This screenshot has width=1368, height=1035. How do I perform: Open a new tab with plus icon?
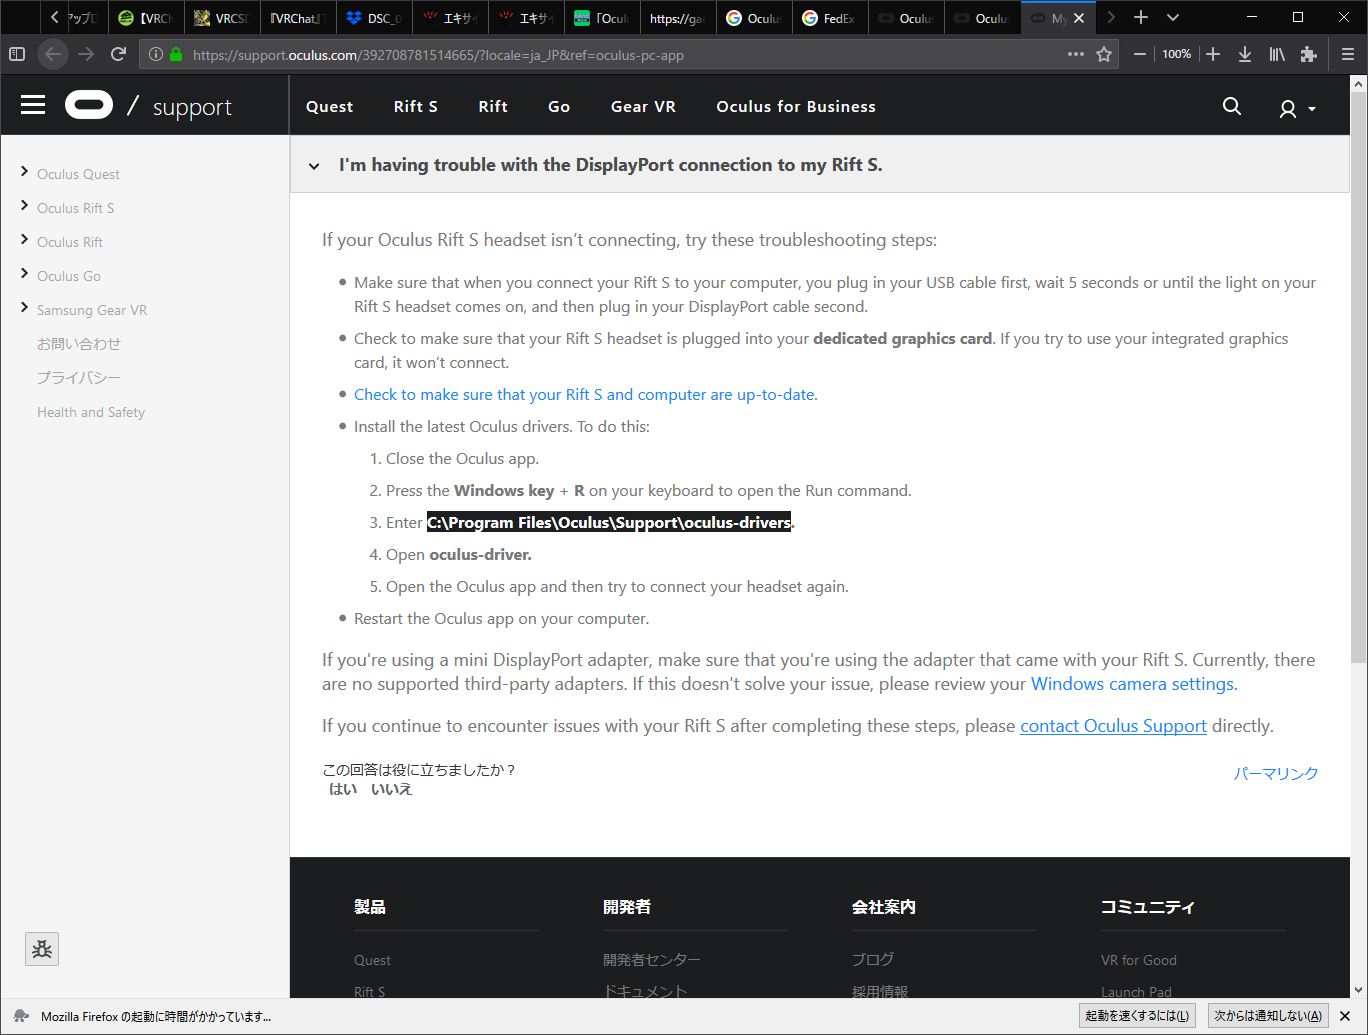[1141, 17]
